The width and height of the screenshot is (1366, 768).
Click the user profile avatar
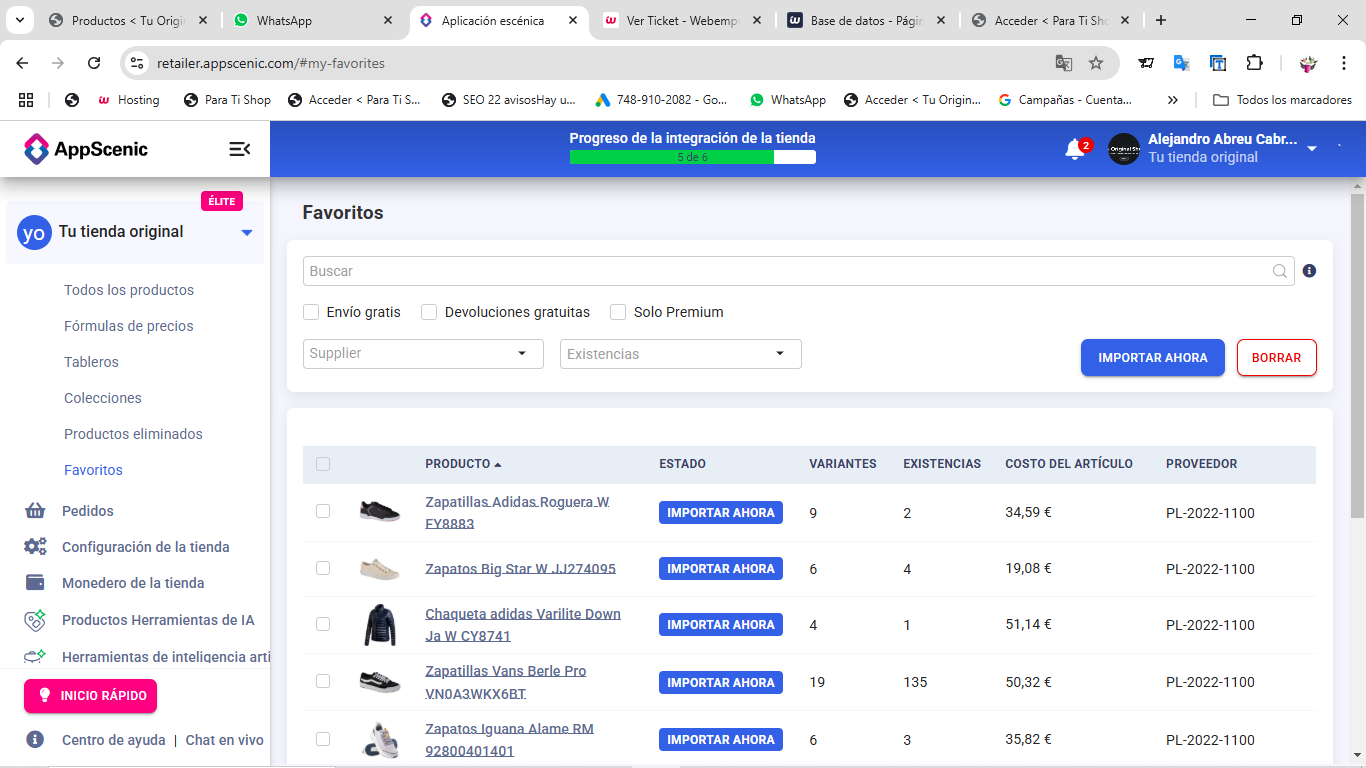[x=1124, y=149]
